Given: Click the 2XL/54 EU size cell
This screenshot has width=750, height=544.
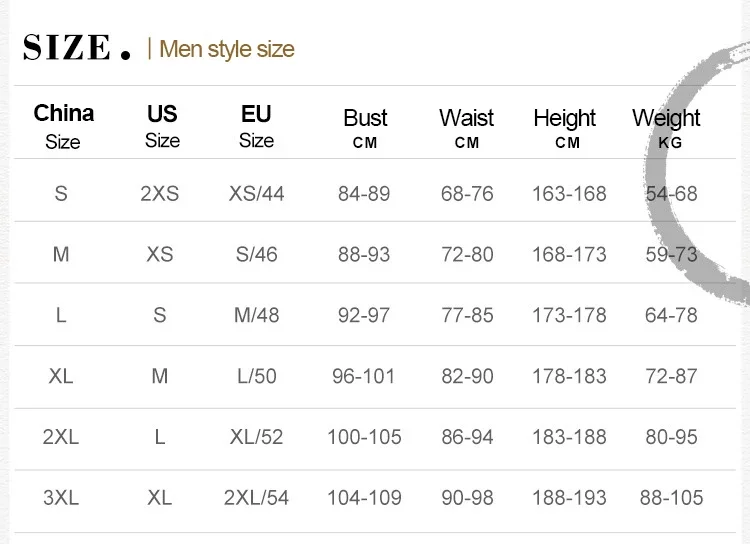Looking at the screenshot, I should (256, 498).
